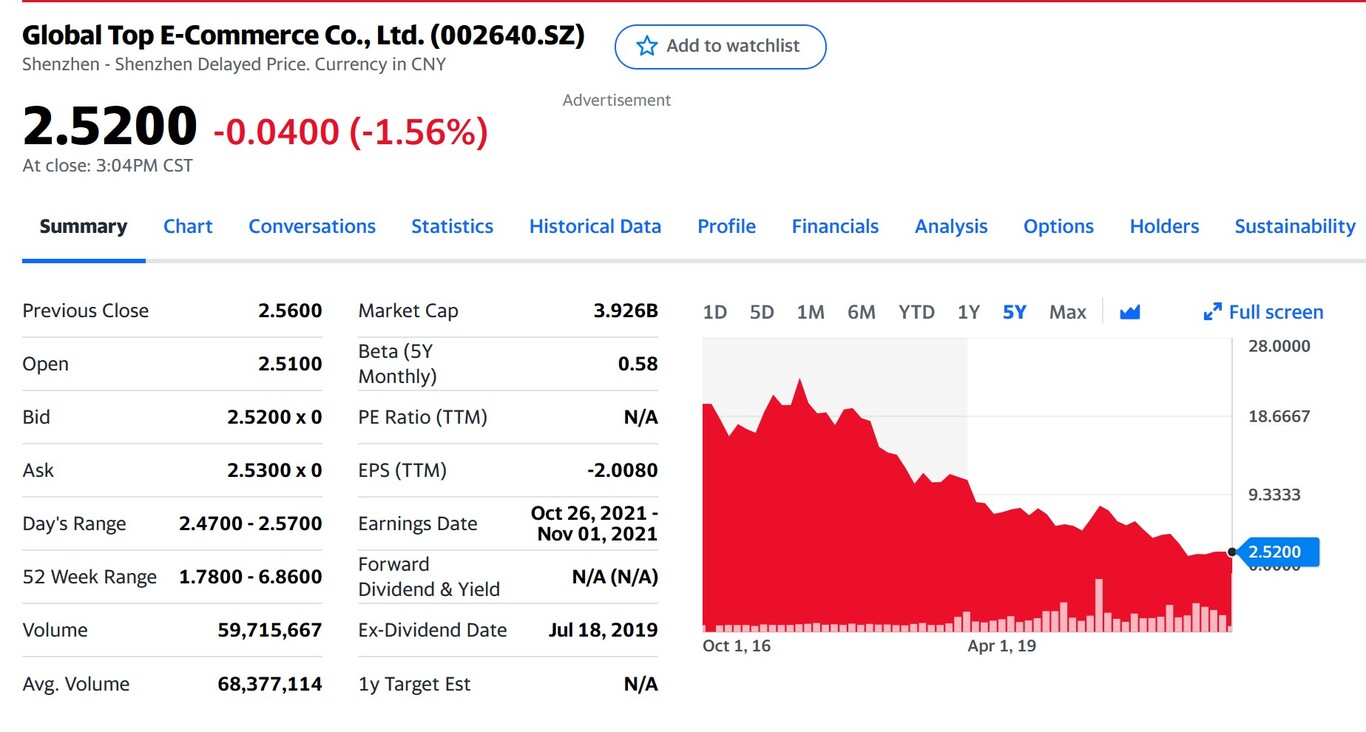Image resolution: width=1366 pixels, height=732 pixels.
Task: Click the Previous Close label
Action: point(85,310)
